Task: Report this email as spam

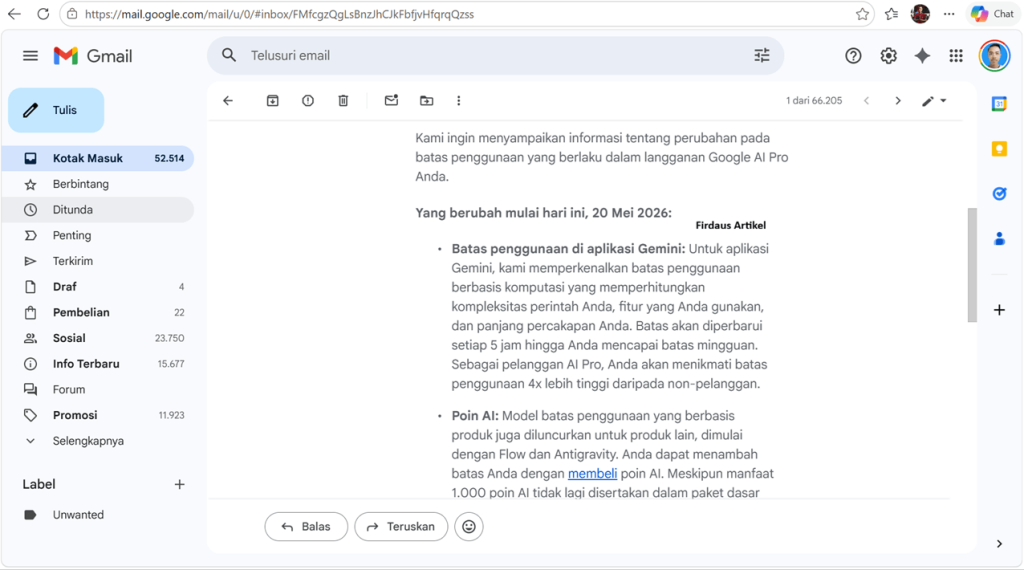Action: (x=308, y=101)
